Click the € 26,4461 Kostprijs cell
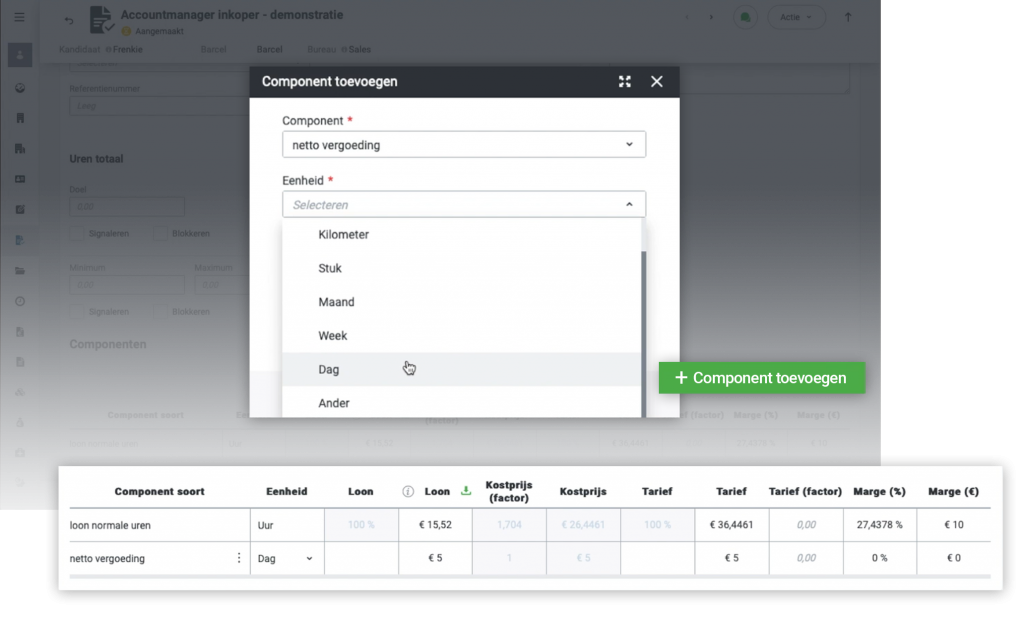The width and height of the screenshot is (1024, 623). (583, 525)
